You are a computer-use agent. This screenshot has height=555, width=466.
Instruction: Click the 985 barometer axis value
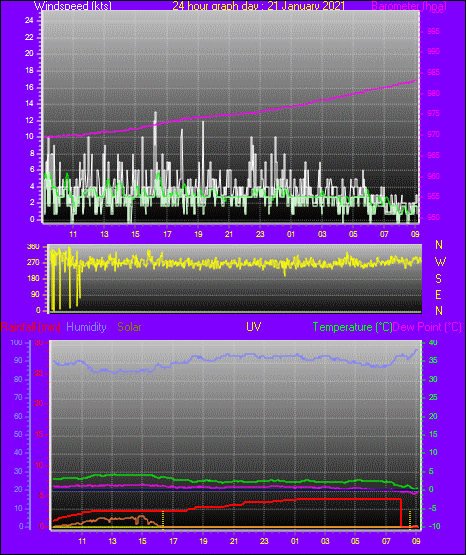(x=433, y=73)
